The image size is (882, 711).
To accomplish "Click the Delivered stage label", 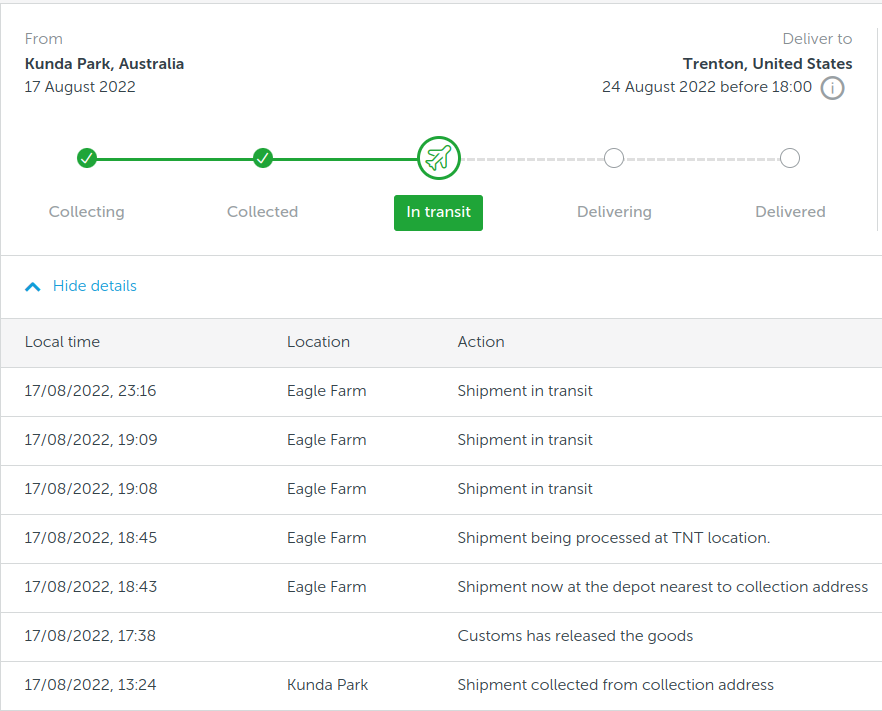I will (790, 212).
